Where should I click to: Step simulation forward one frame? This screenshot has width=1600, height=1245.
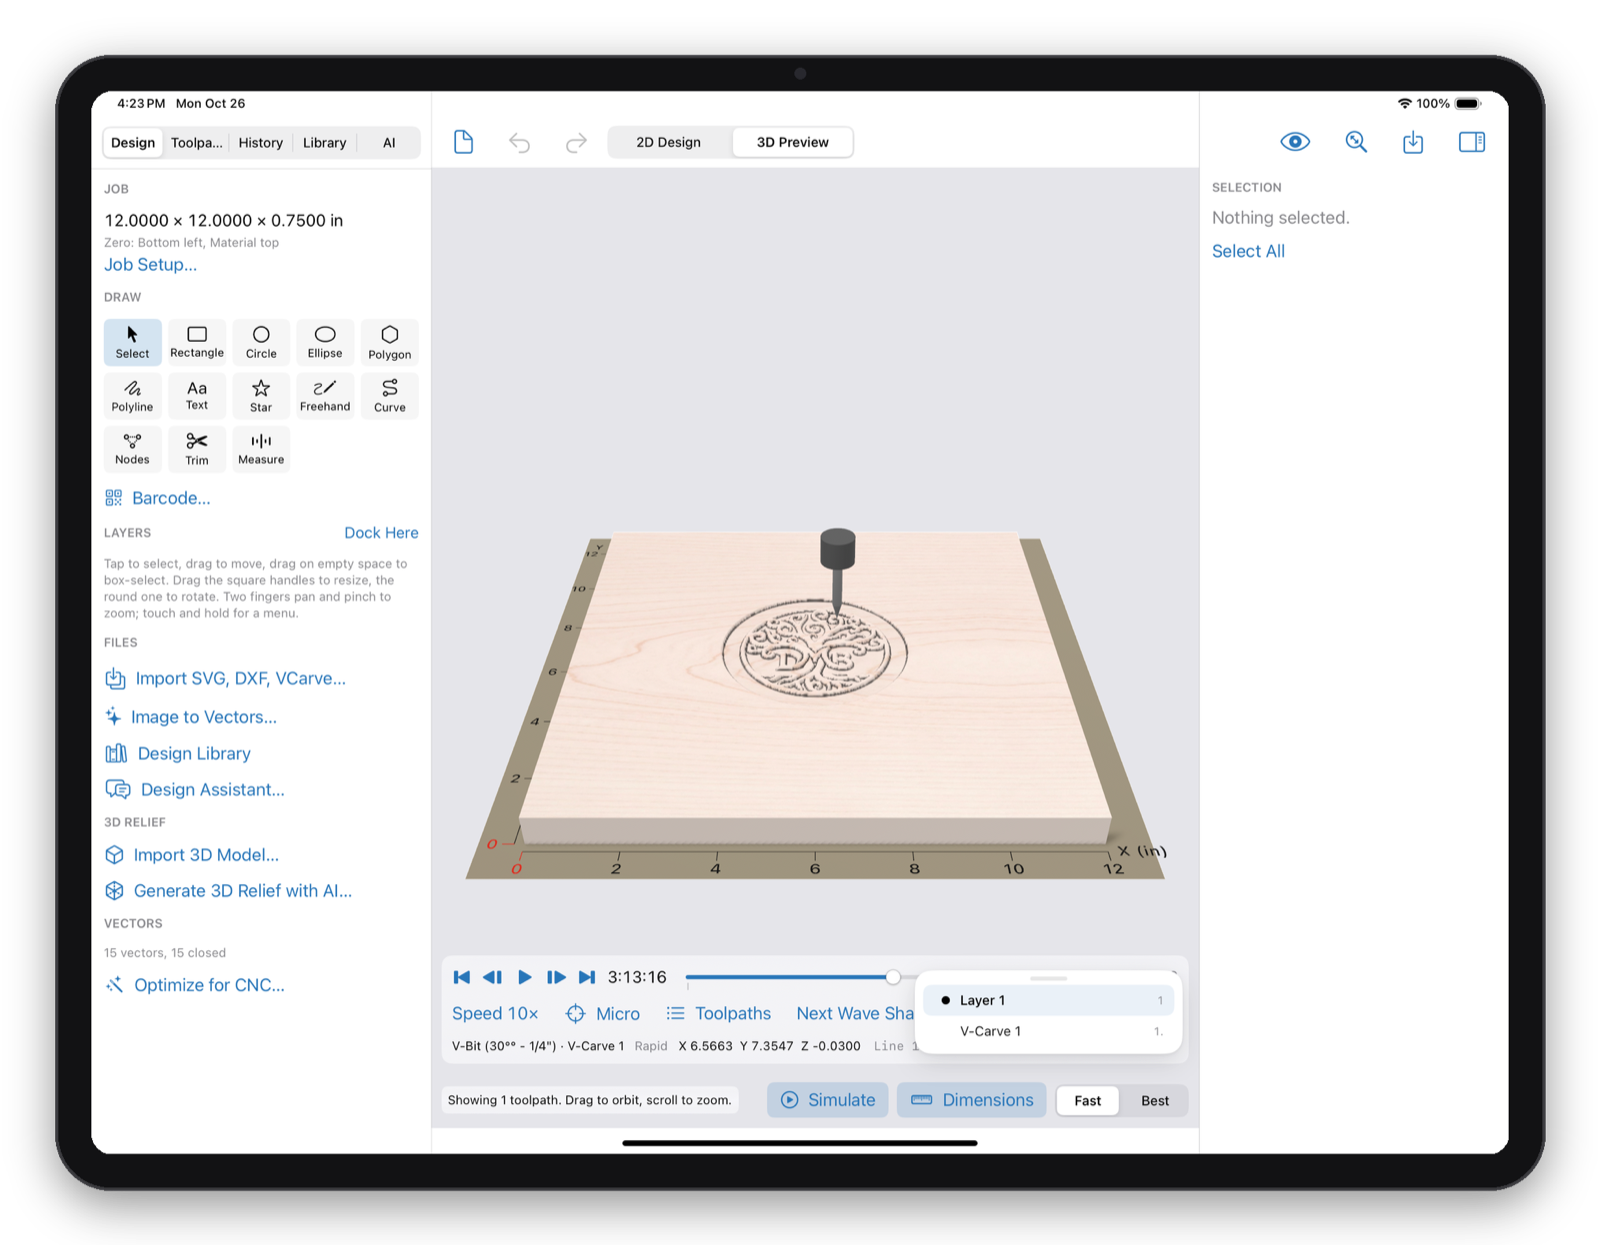pyautogui.click(x=556, y=977)
